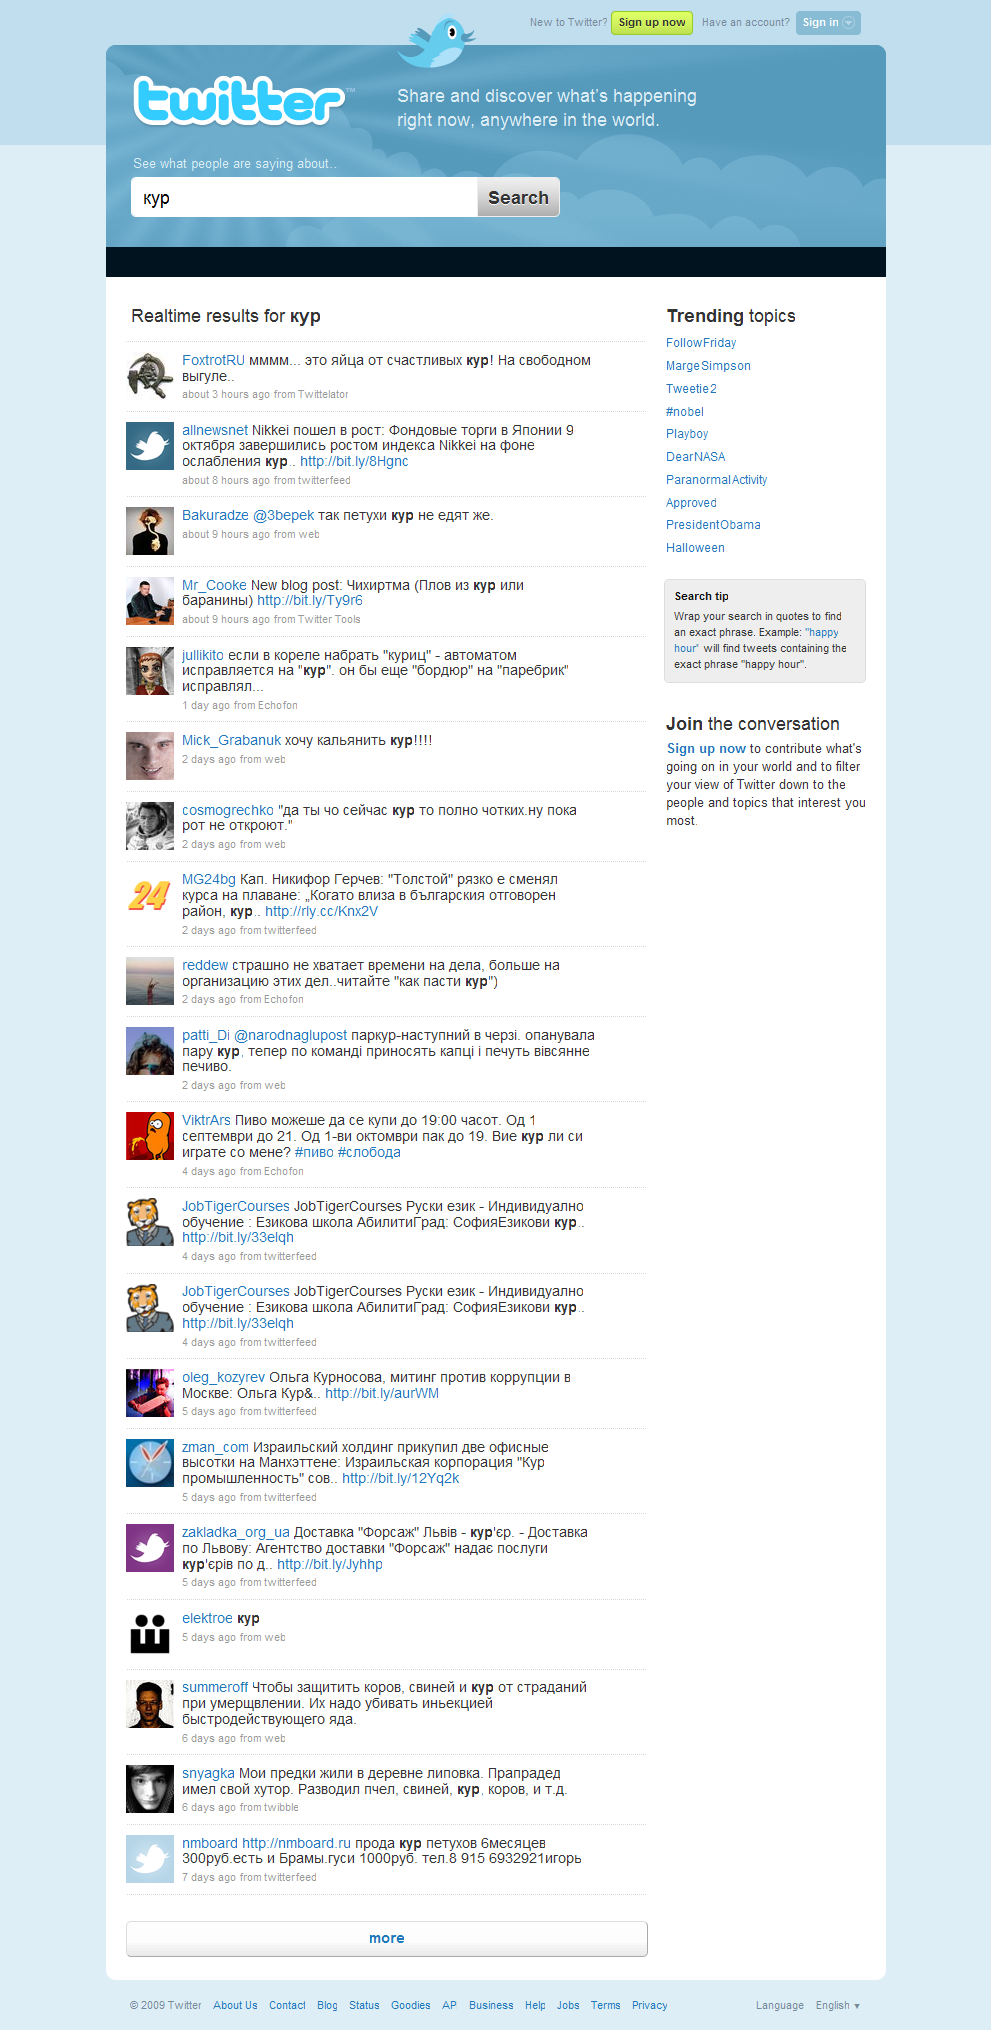Viewport: 991px width, 2030px height.
Task: Open FoxtrotRU's avatar thumbnail
Action: coord(150,376)
